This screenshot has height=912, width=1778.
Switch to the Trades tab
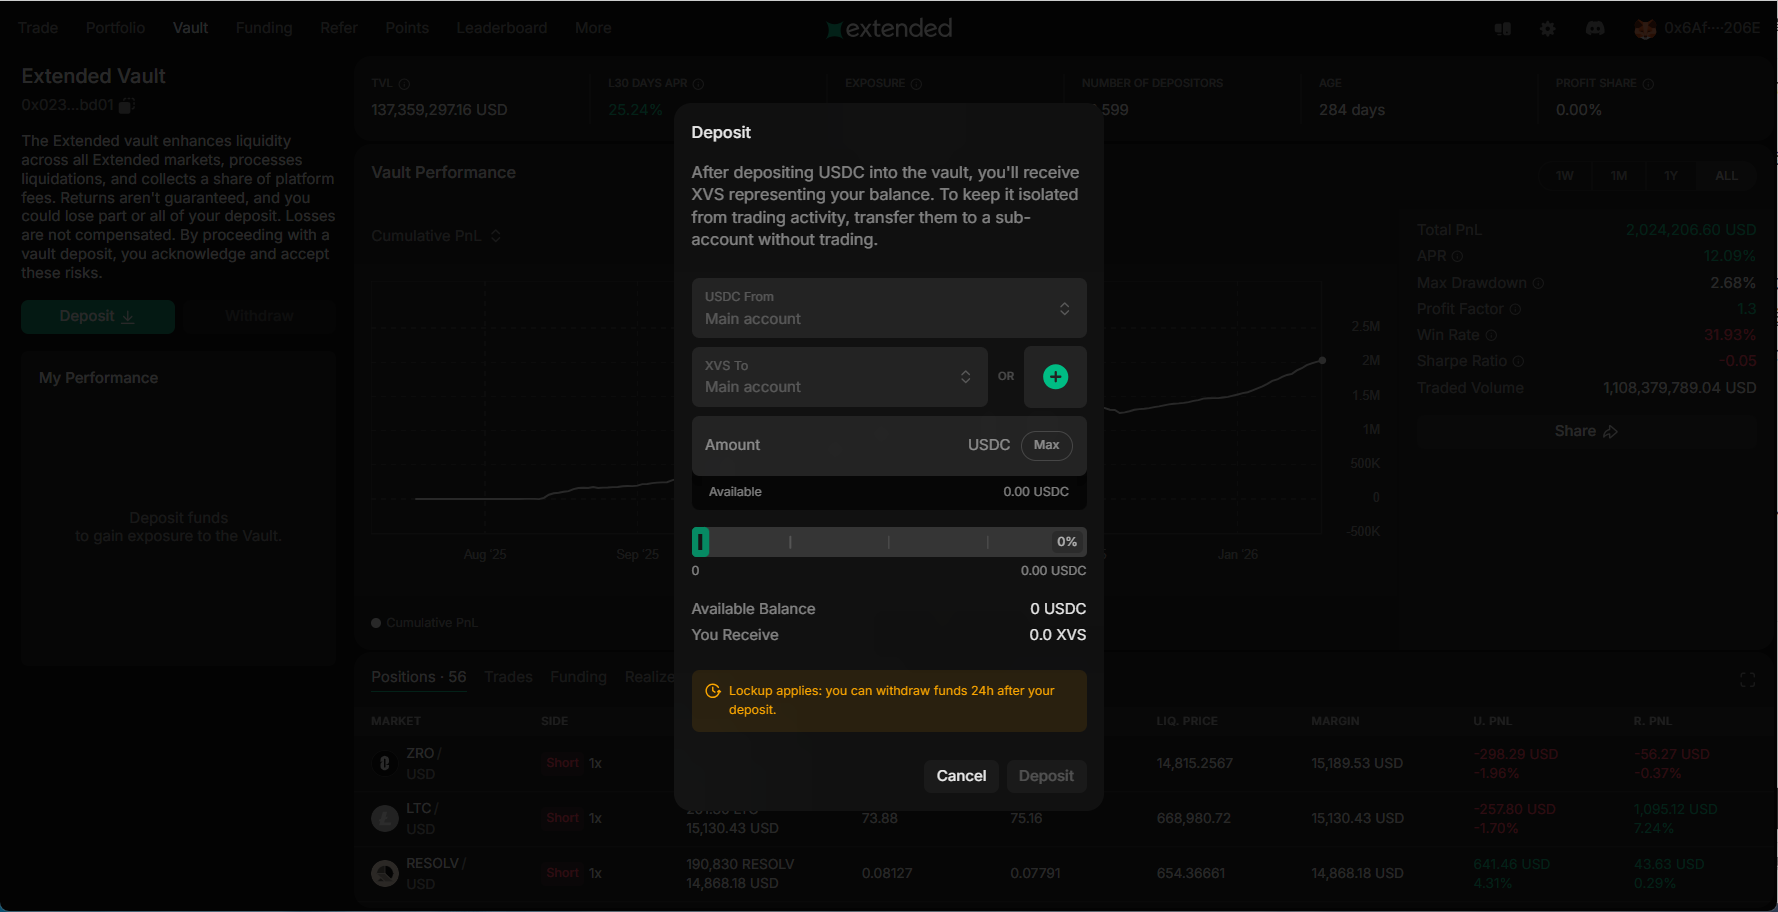tap(509, 677)
